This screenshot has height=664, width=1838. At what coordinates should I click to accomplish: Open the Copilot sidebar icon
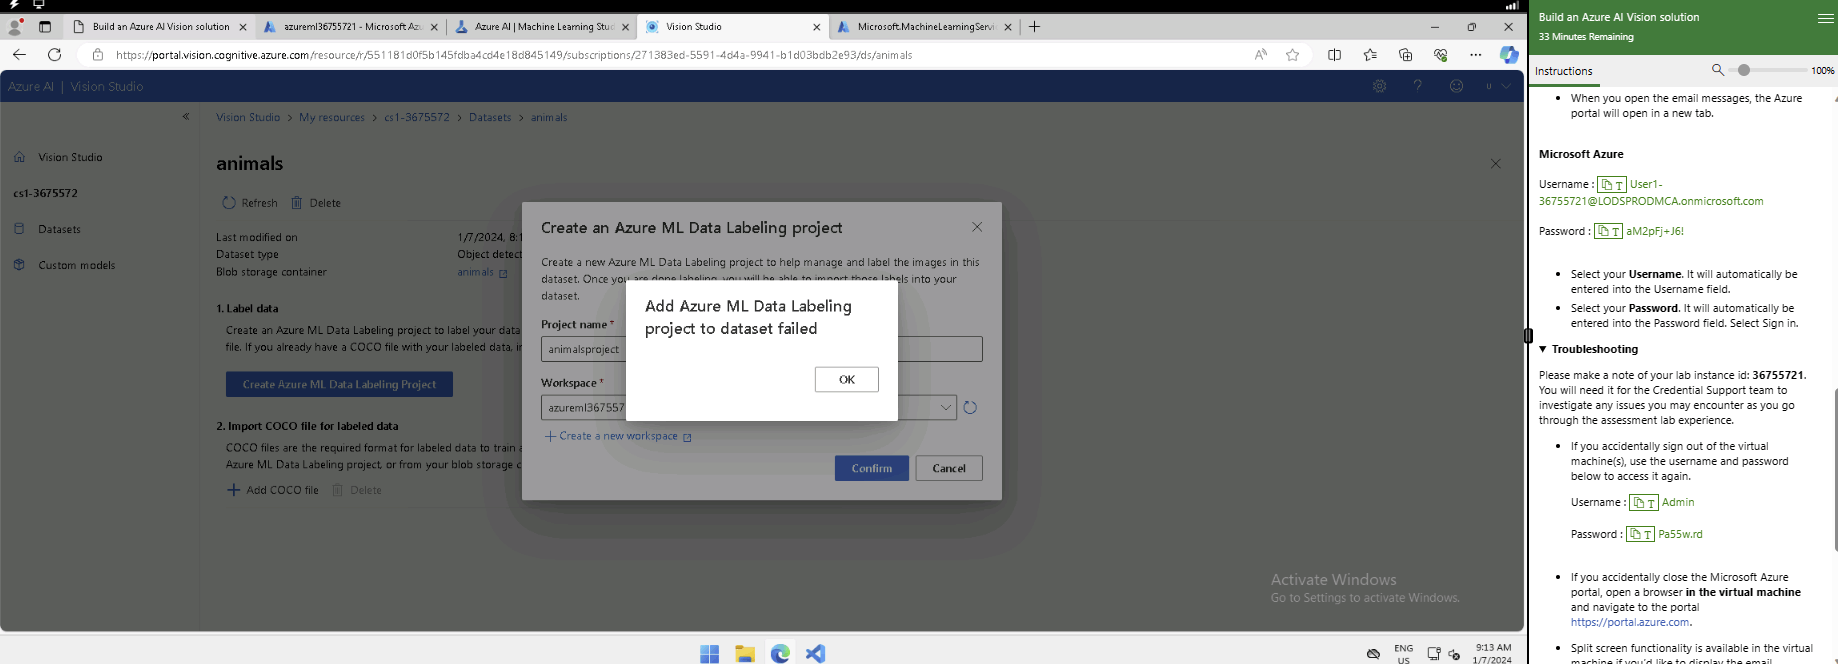click(1509, 55)
